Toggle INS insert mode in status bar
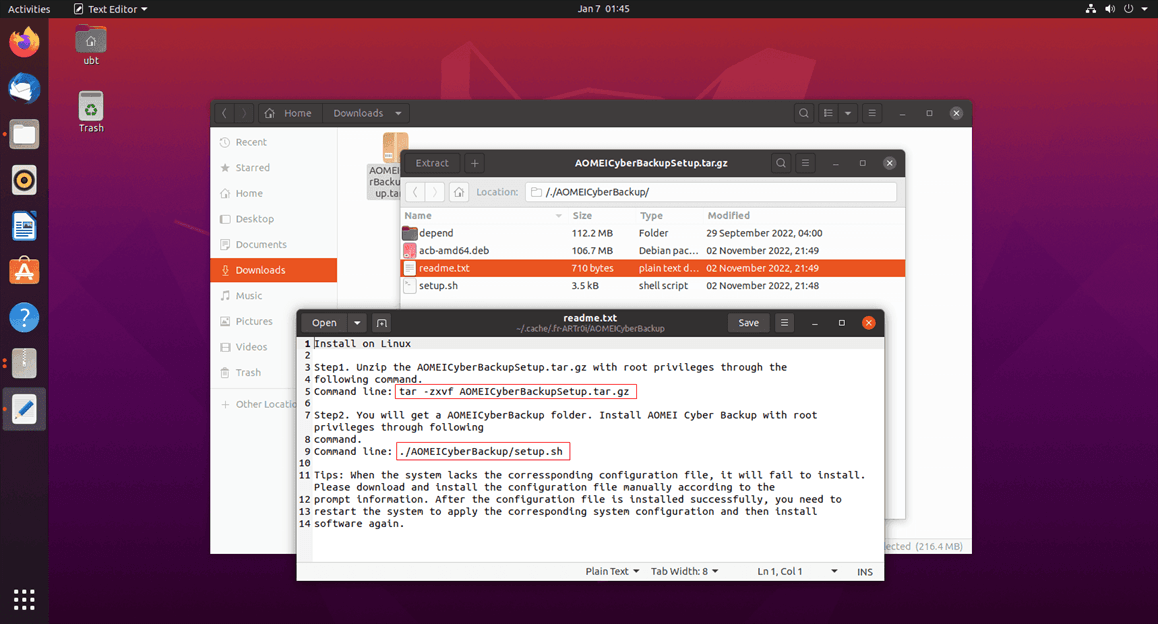 [x=864, y=572]
